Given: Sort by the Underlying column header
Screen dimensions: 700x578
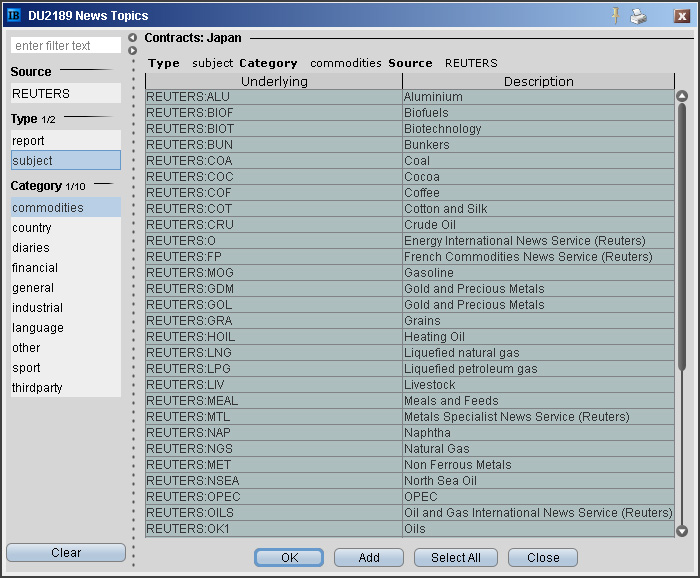Looking at the screenshot, I should point(274,81).
